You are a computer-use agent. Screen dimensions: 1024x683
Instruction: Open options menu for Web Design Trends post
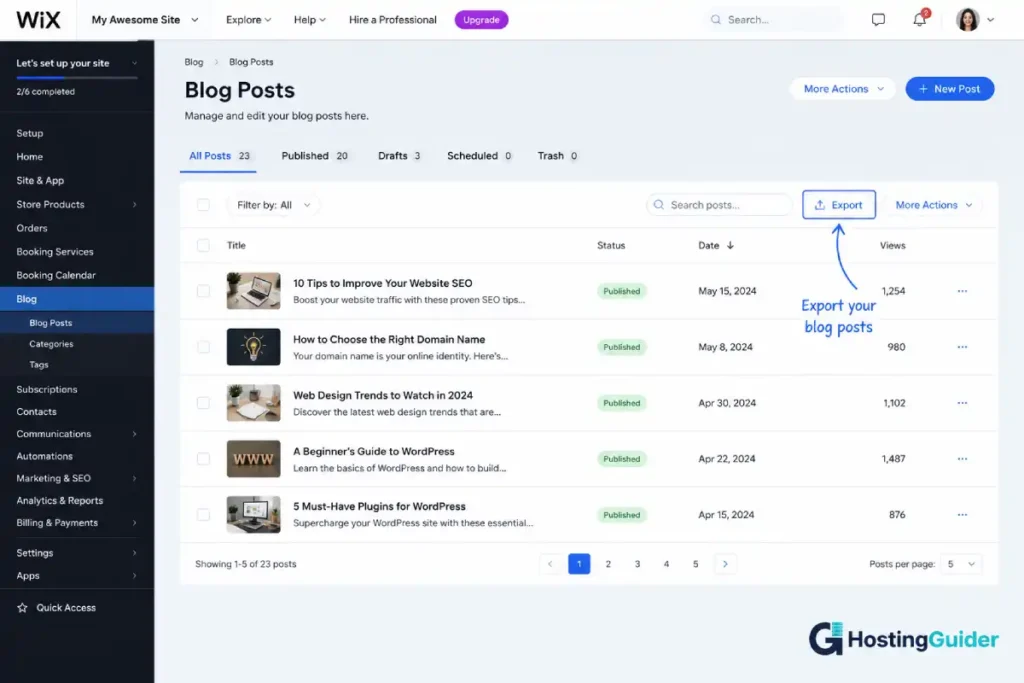pyautogui.click(x=962, y=403)
